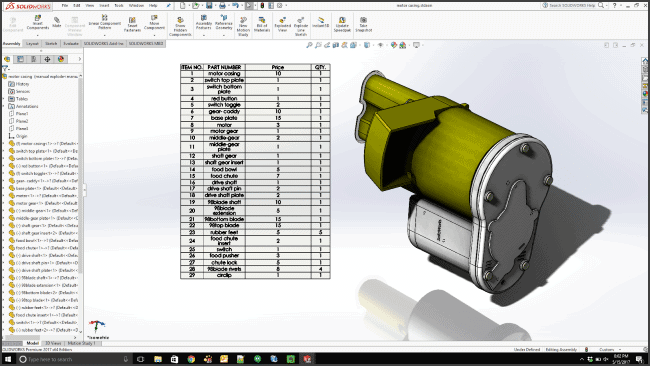650x366 pixels.
Task: Click the Insert Components tool
Action: coord(38,23)
